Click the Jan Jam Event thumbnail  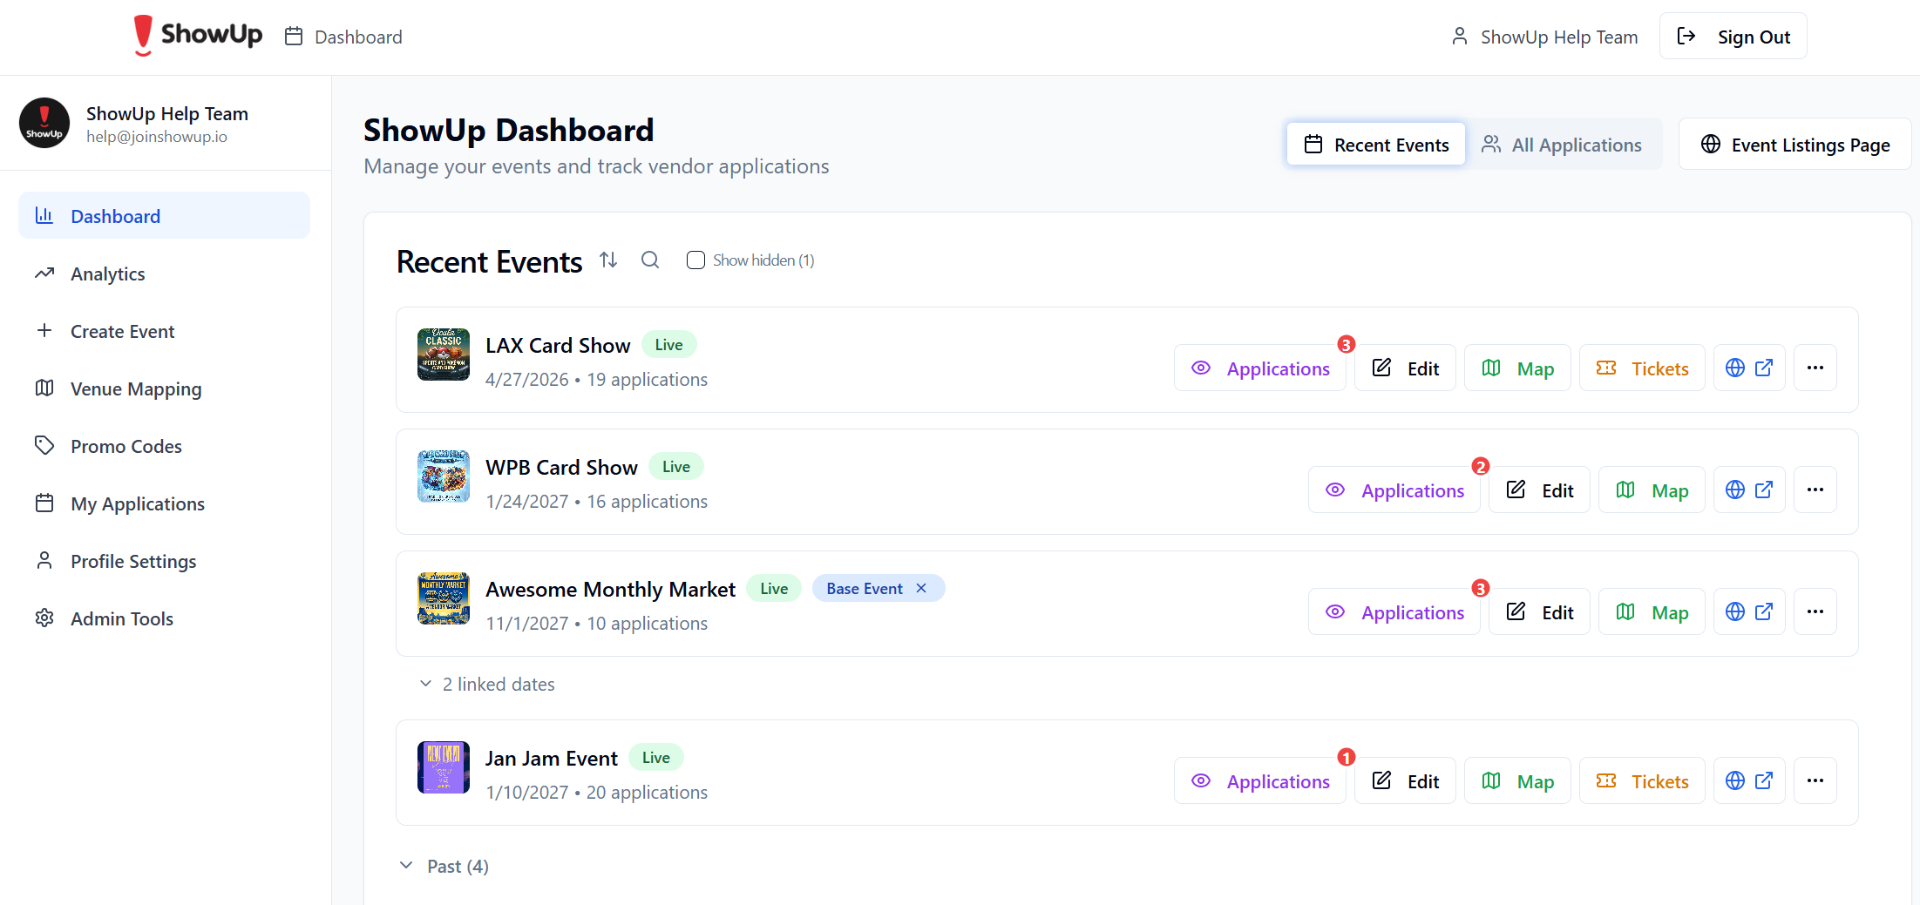point(443,767)
